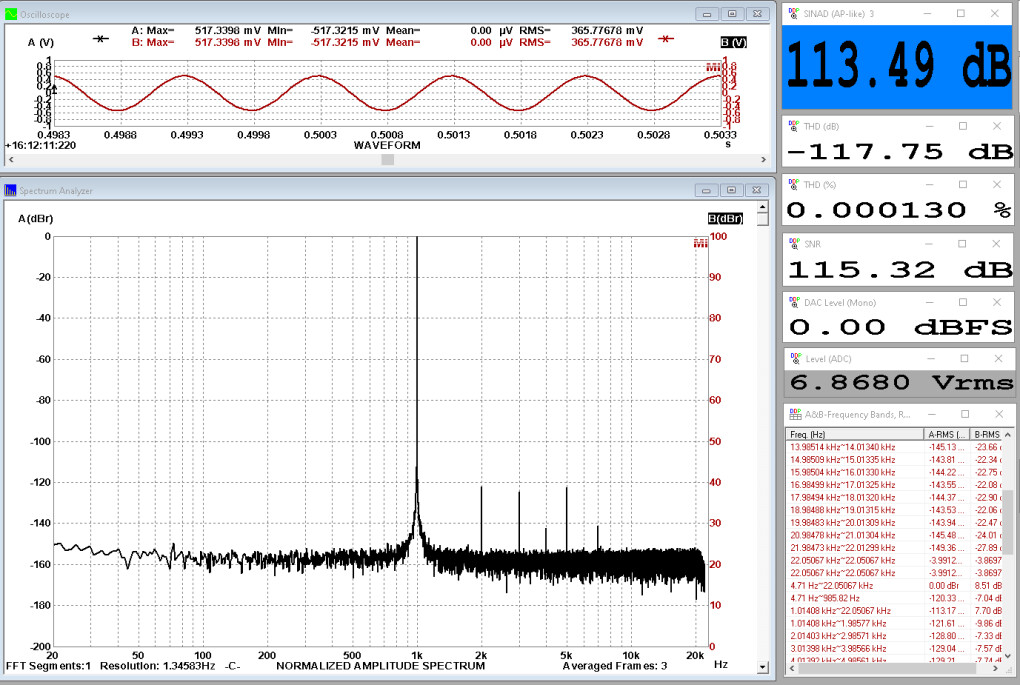The width and height of the screenshot is (1020, 685).
Task: Sort by the Freq. (Hz) column header
Action: pyautogui.click(x=855, y=434)
